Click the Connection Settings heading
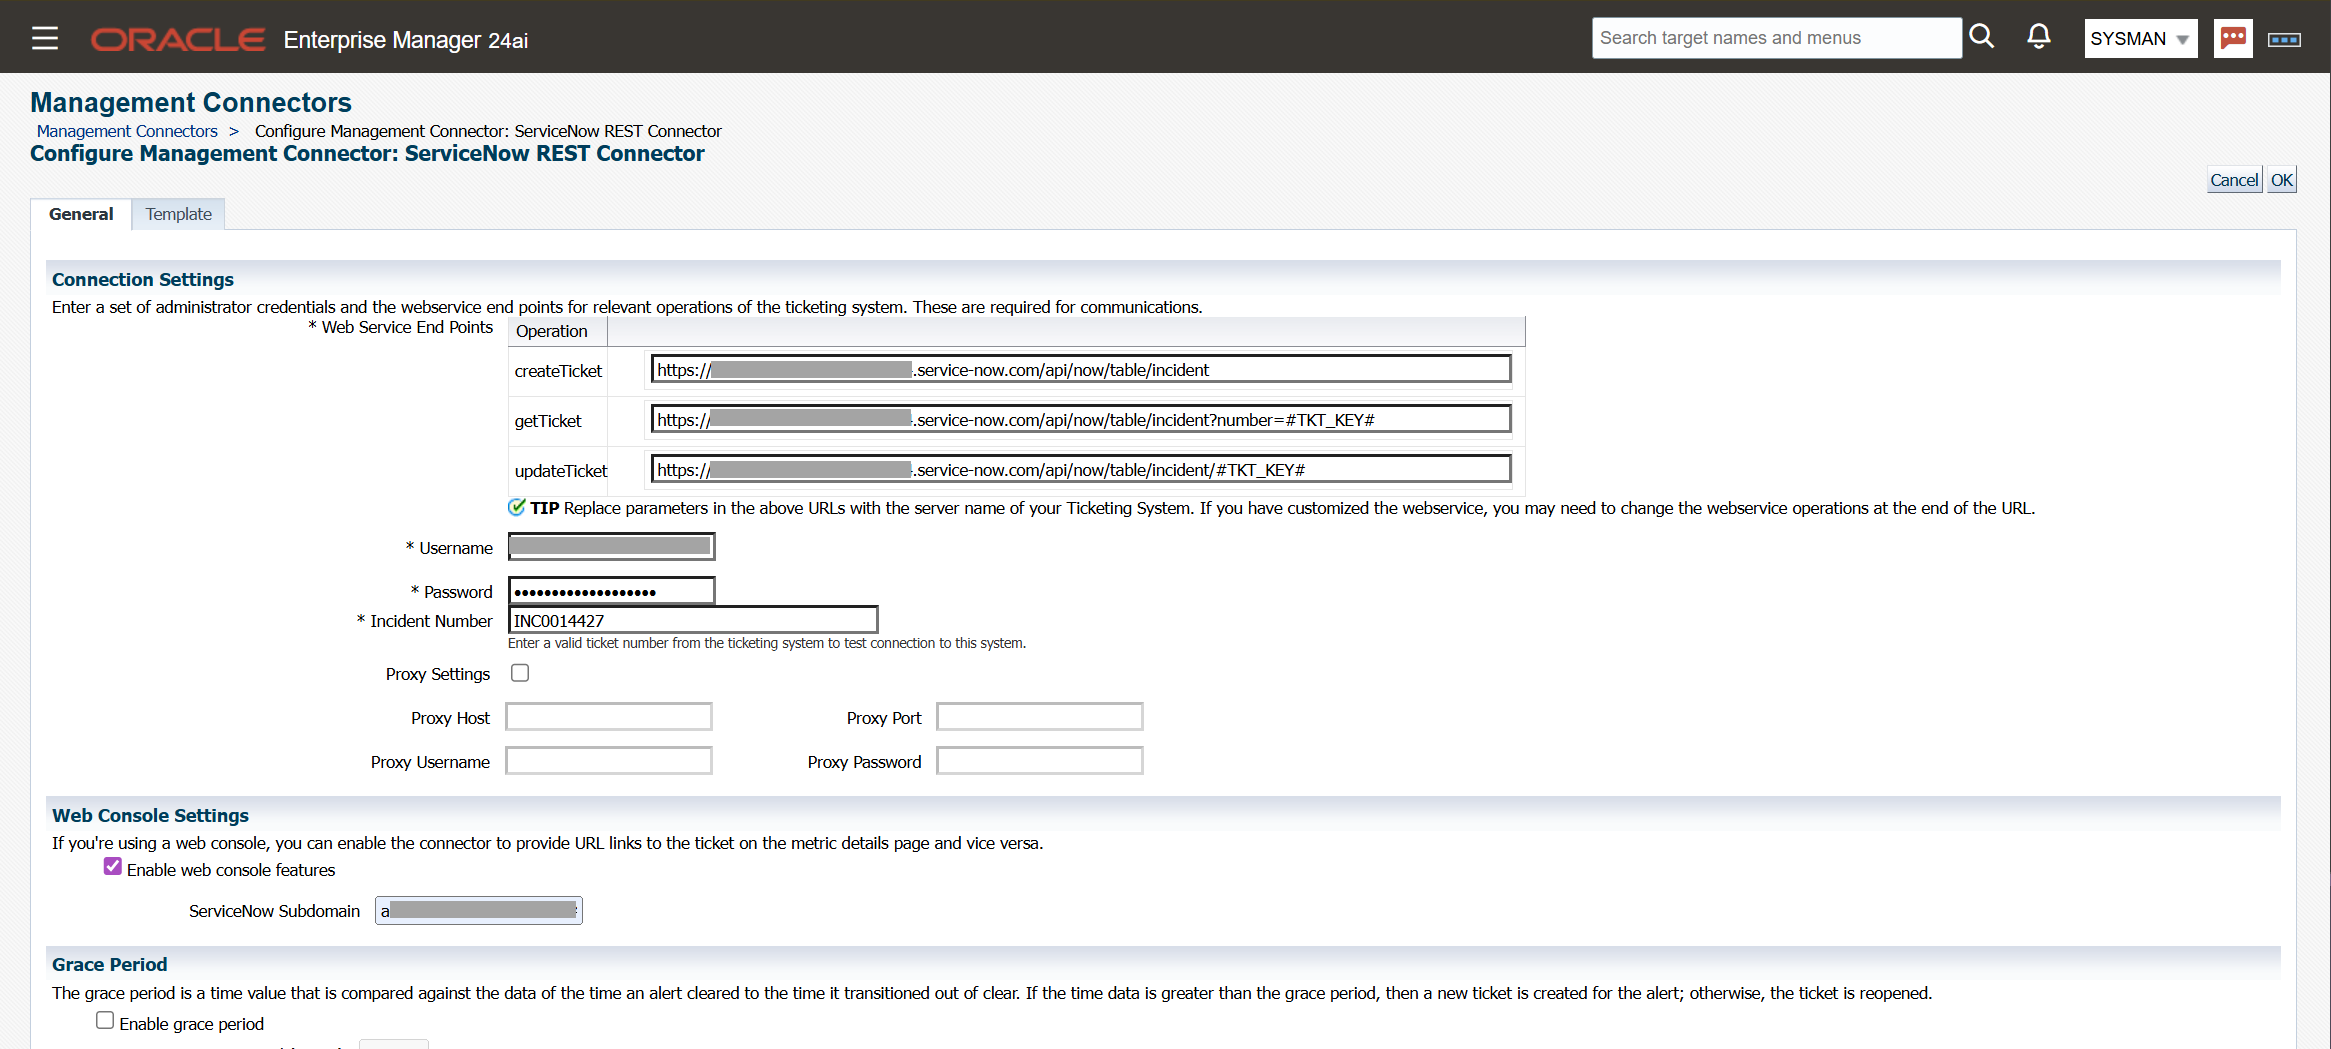 coord(143,280)
